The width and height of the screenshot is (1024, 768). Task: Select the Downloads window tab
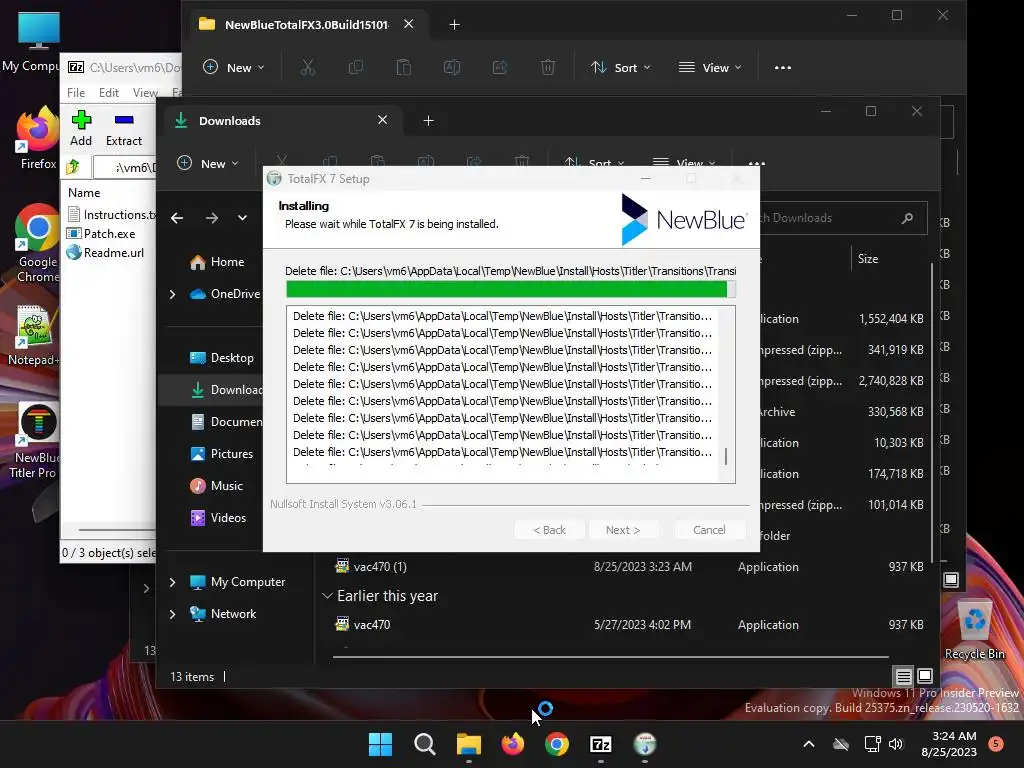281,120
